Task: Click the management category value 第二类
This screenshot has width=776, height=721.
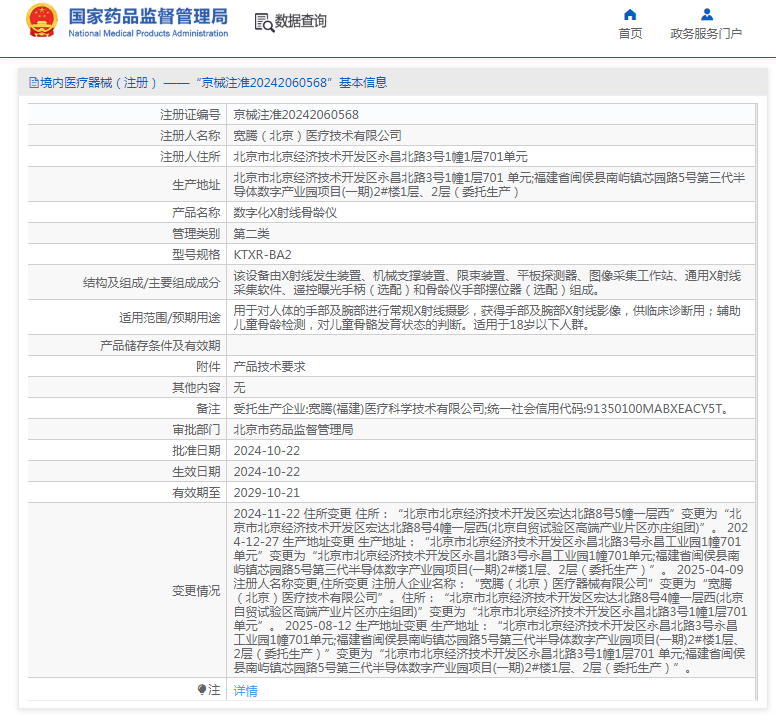Action: (x=252, y=233)
